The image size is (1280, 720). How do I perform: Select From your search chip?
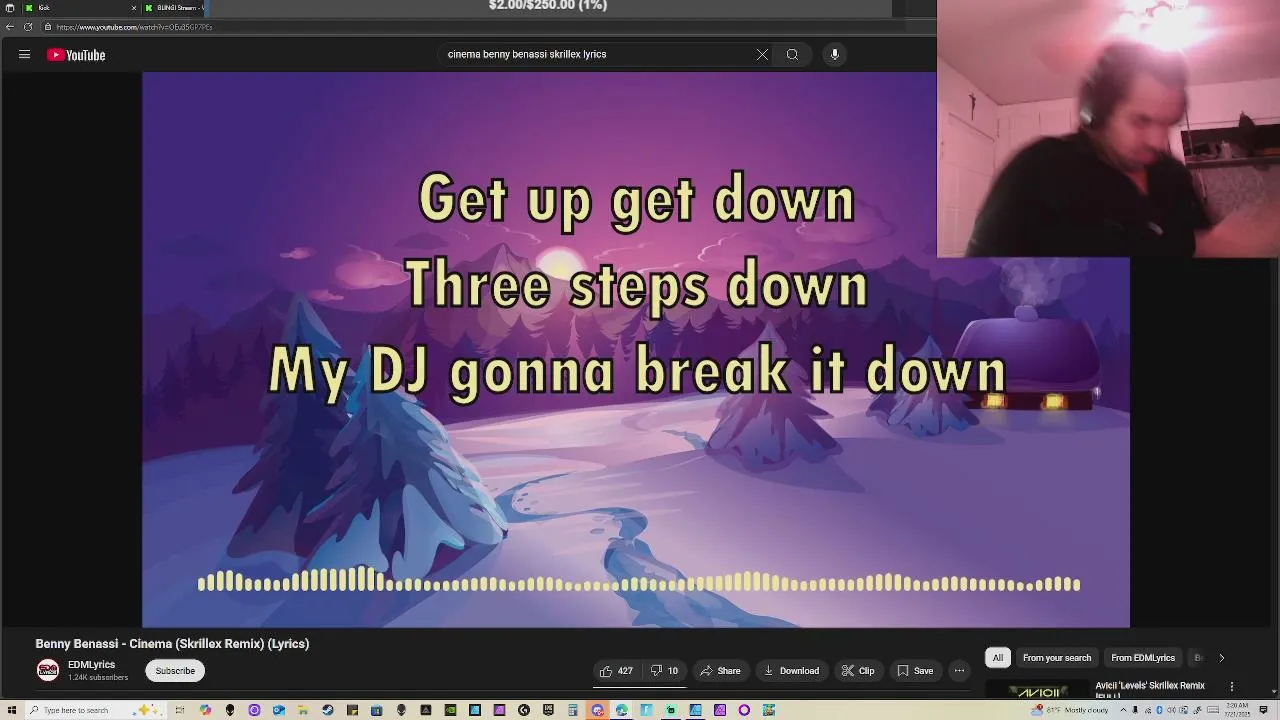coord(1057,658)
